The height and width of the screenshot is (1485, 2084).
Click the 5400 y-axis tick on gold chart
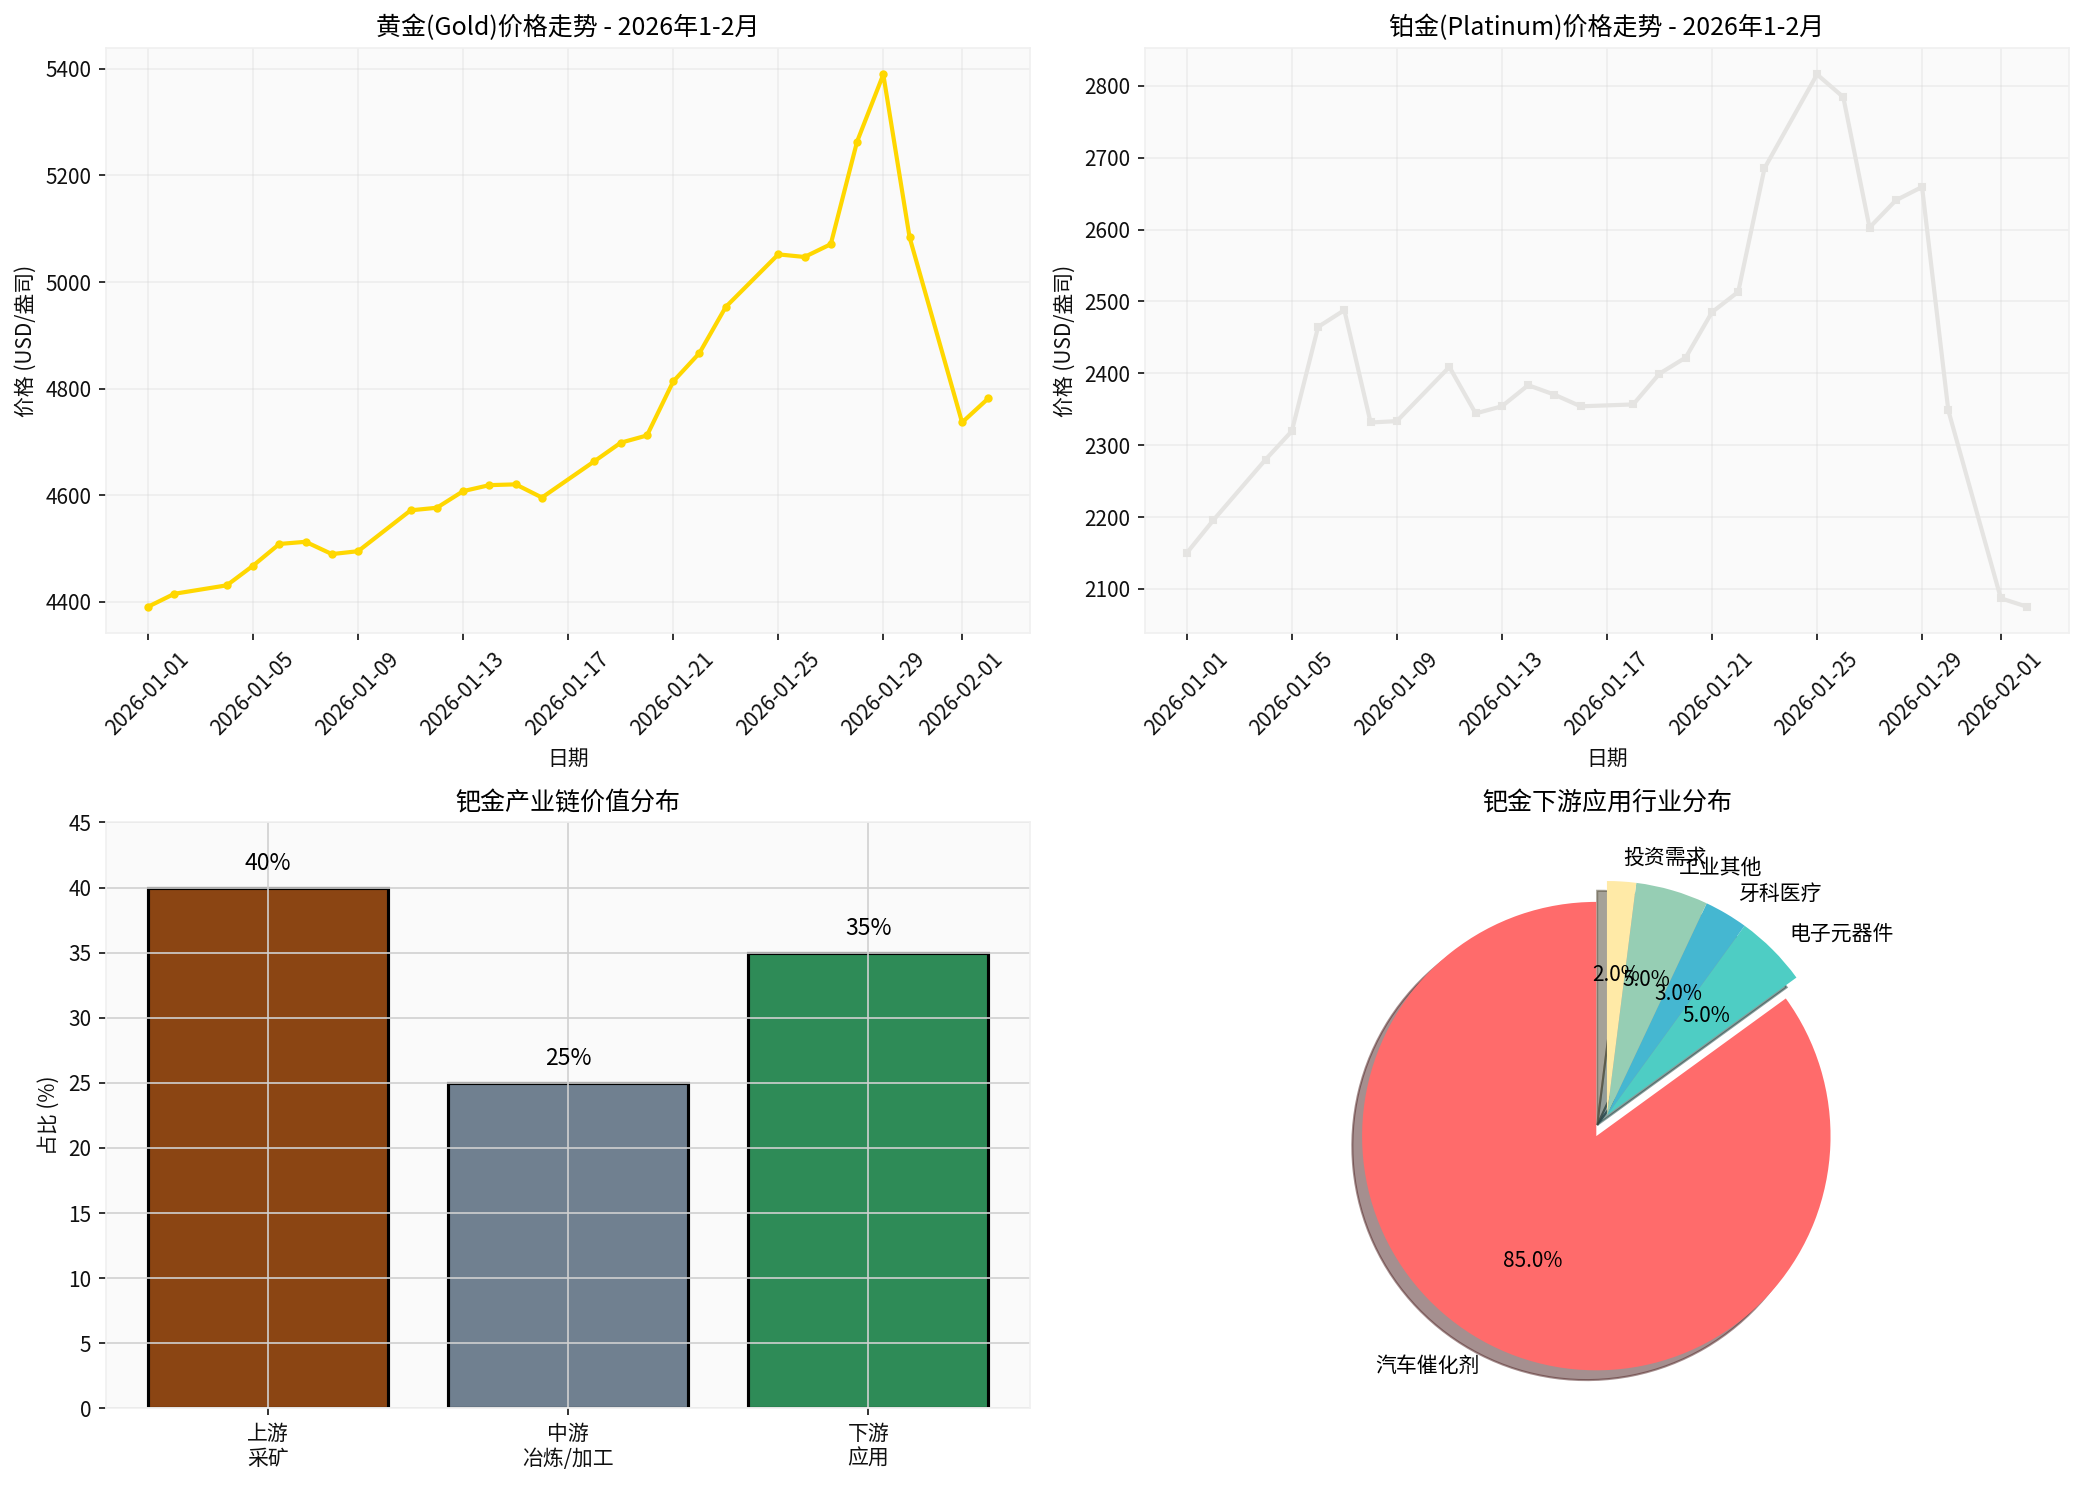tap(68, 69)
